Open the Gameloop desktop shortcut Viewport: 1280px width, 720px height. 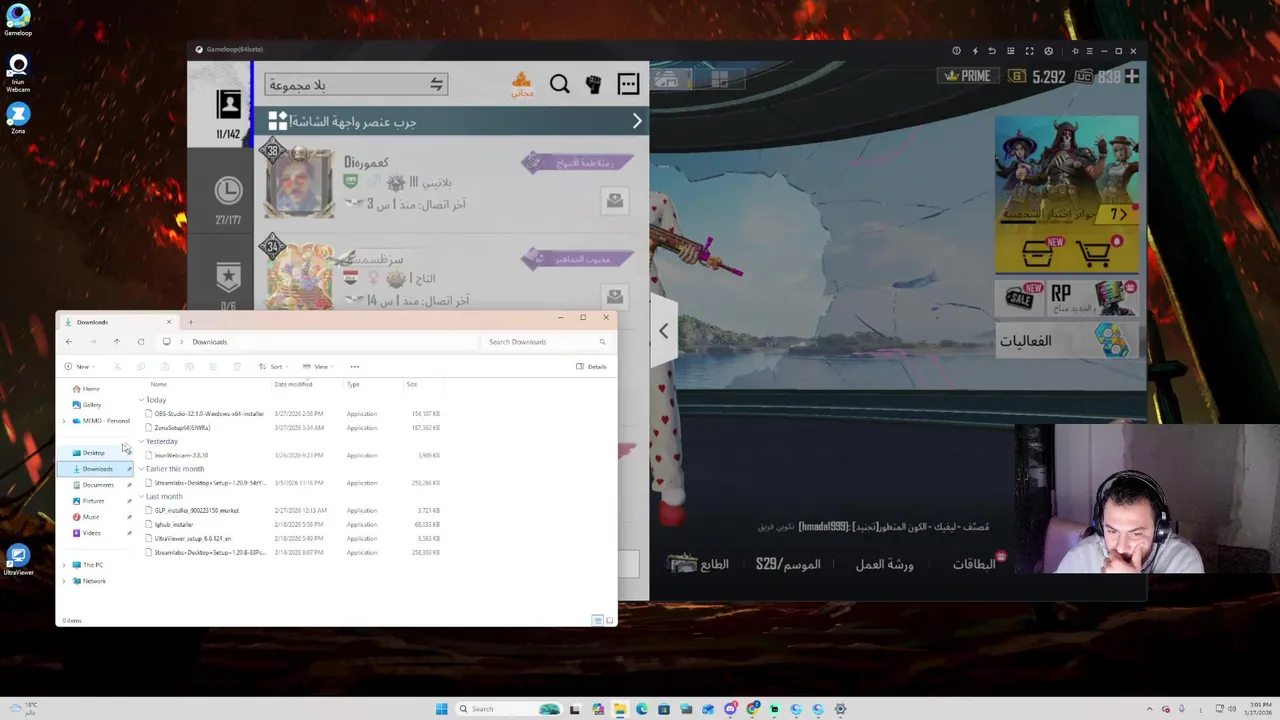tap(18, 19)
